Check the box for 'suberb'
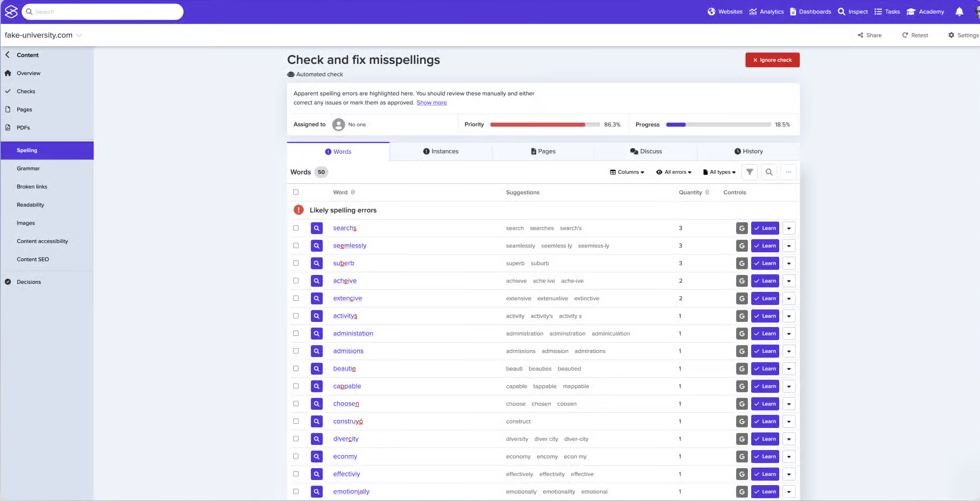The height and width of the screenshot is (501, 980). (296, 263)
